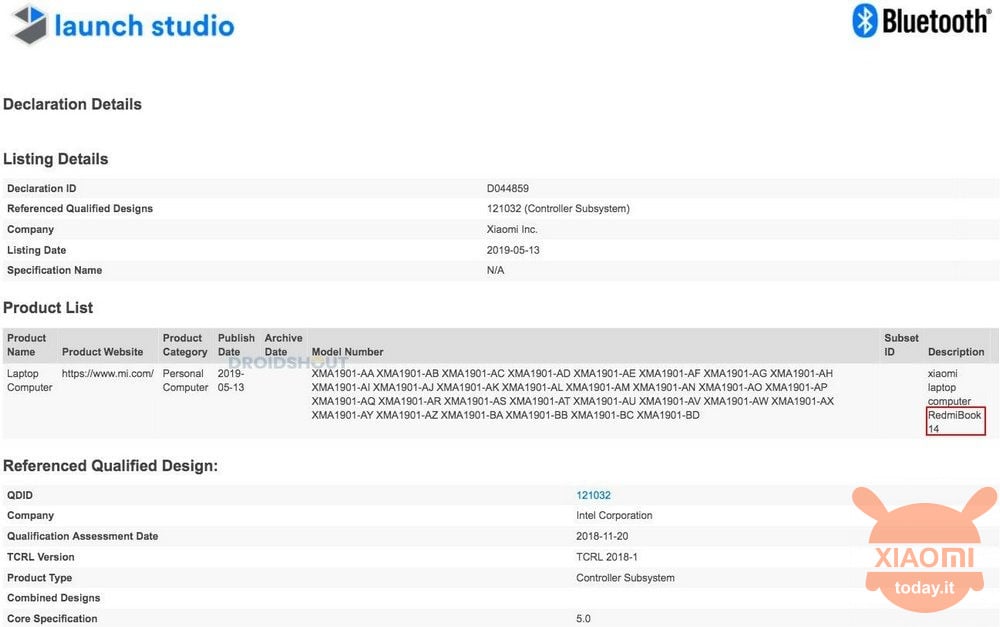Select the 'Declaration ID' label
The width and height of the screenshot is (1000, 627).
[41, 188]
